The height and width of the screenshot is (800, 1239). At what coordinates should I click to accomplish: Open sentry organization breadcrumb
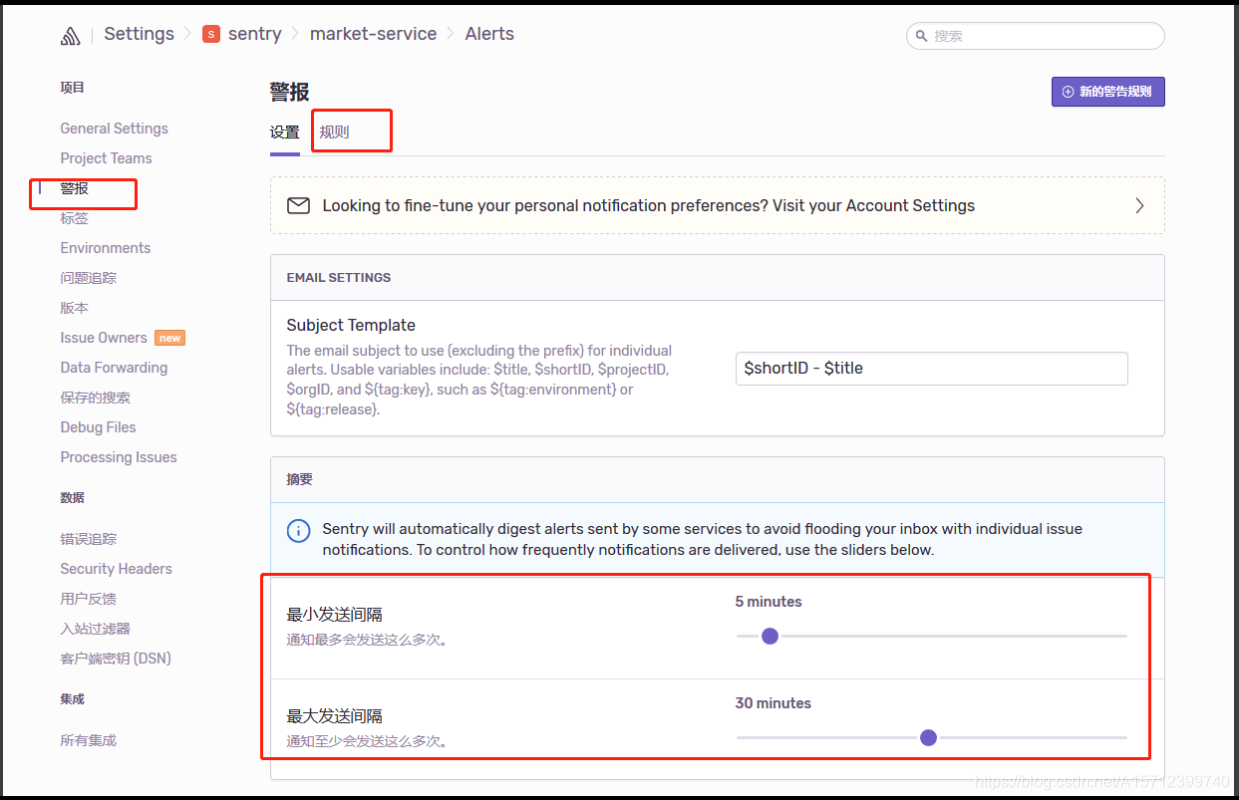(255, 34)
